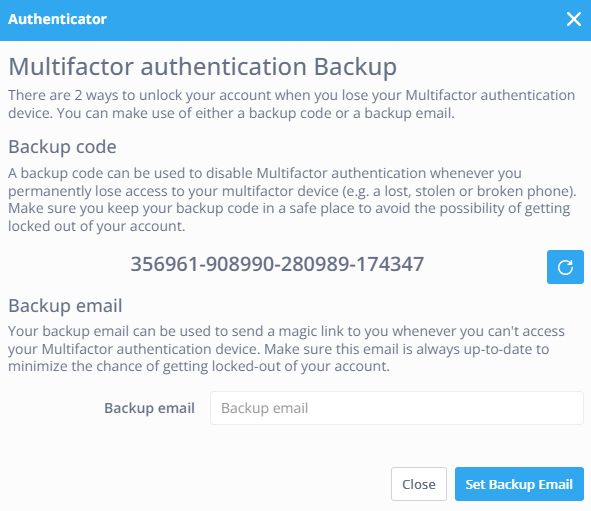Close the Authenticator dialog with the X icon
The image size is (591, 511).
[x=574, y=19]
